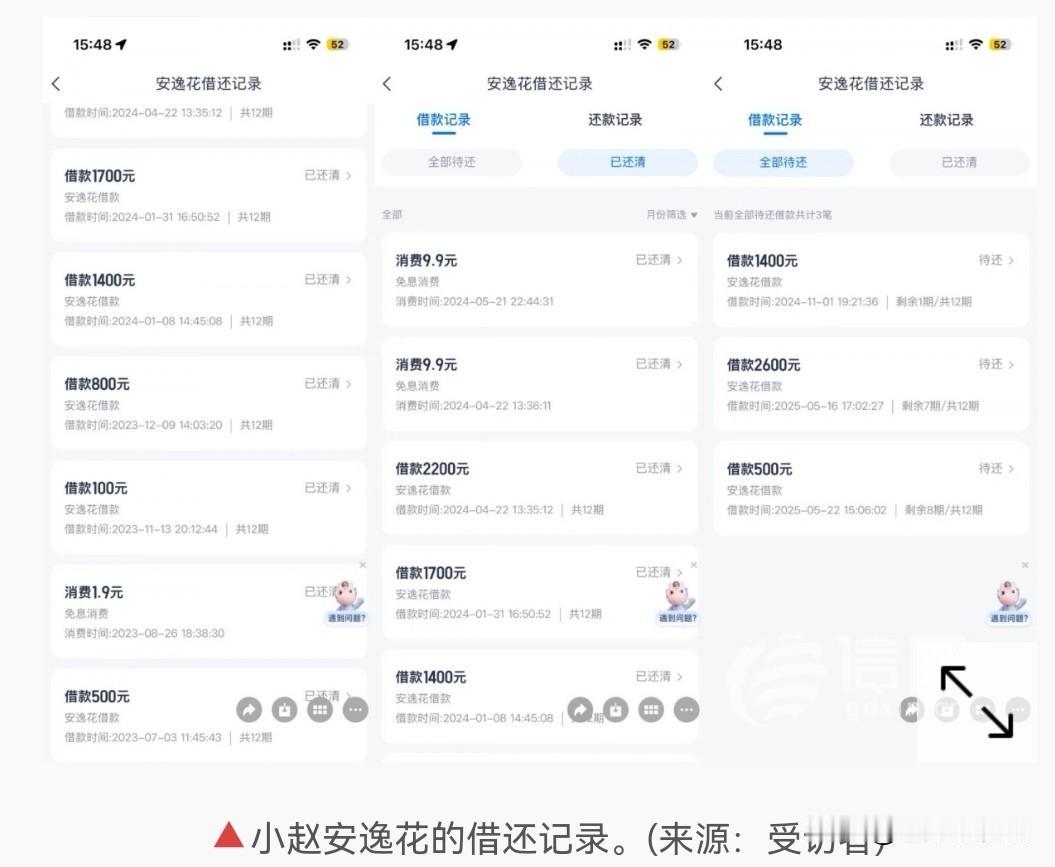1055x867 pixels.
Task: Tap the 15:48 clock in the right screenshot
Action: (x=763, y=44)
